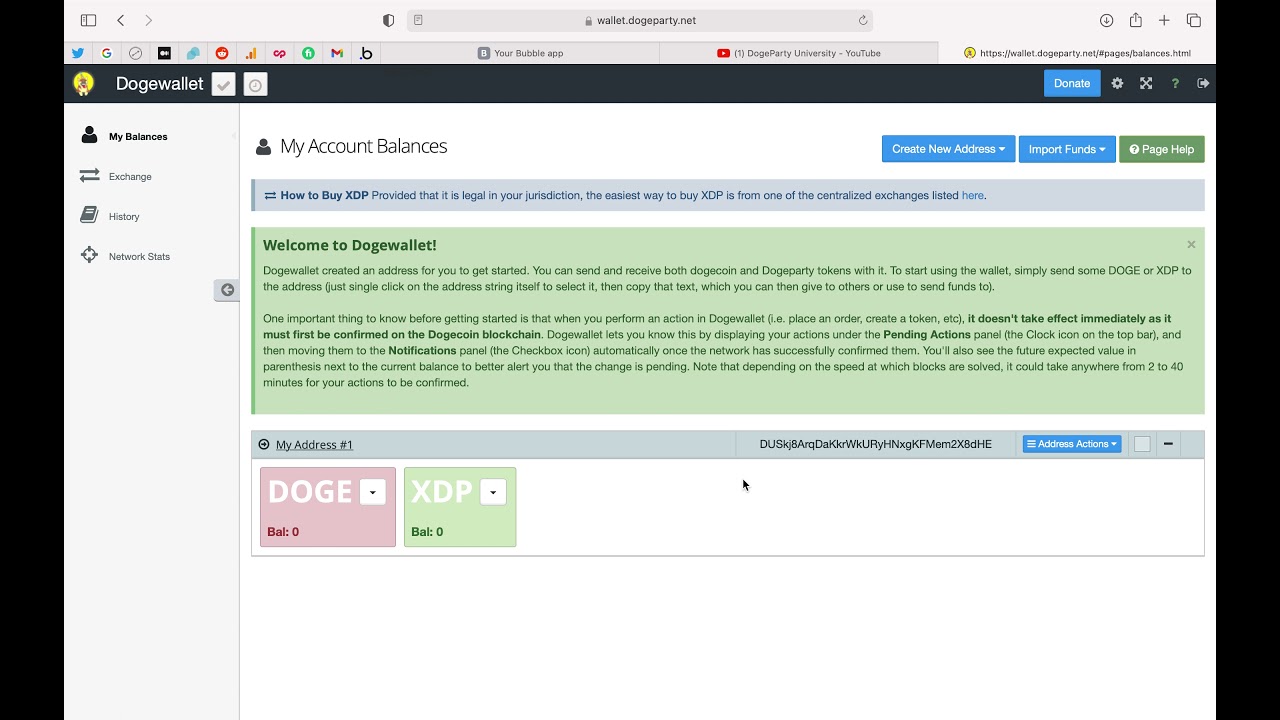The image size is (1280, 720).
Task: Open the Safari share icon
Action: point(1136,20)
